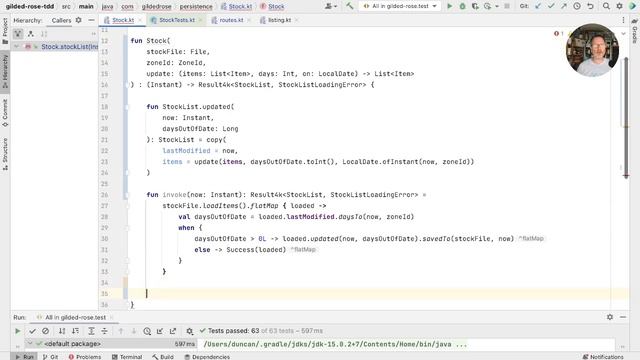640x360 pixels.
Task: Run the 'All in gilded-rose.test' configuration
Action: [x=449, y=6]
